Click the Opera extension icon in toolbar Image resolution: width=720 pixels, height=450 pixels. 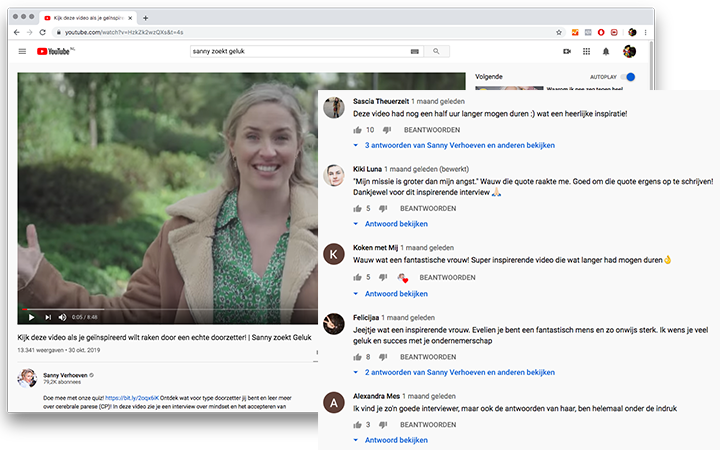[x=601, y=32]
